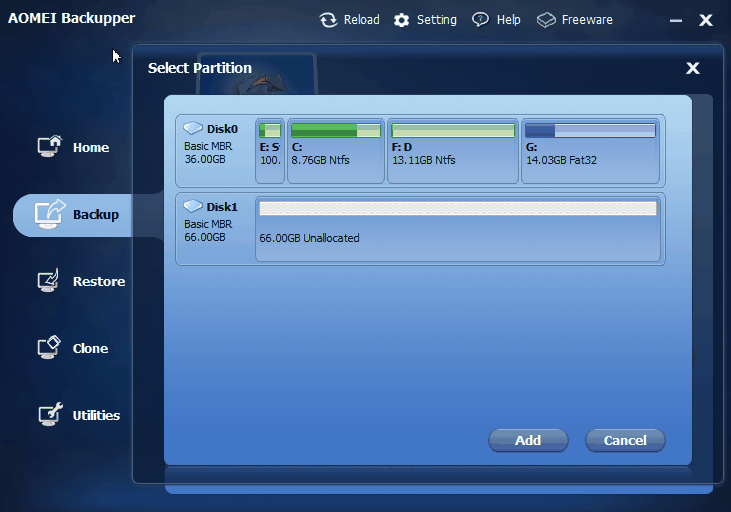
Task: Click the F: partition usage bar
Action: coord(453,130)
